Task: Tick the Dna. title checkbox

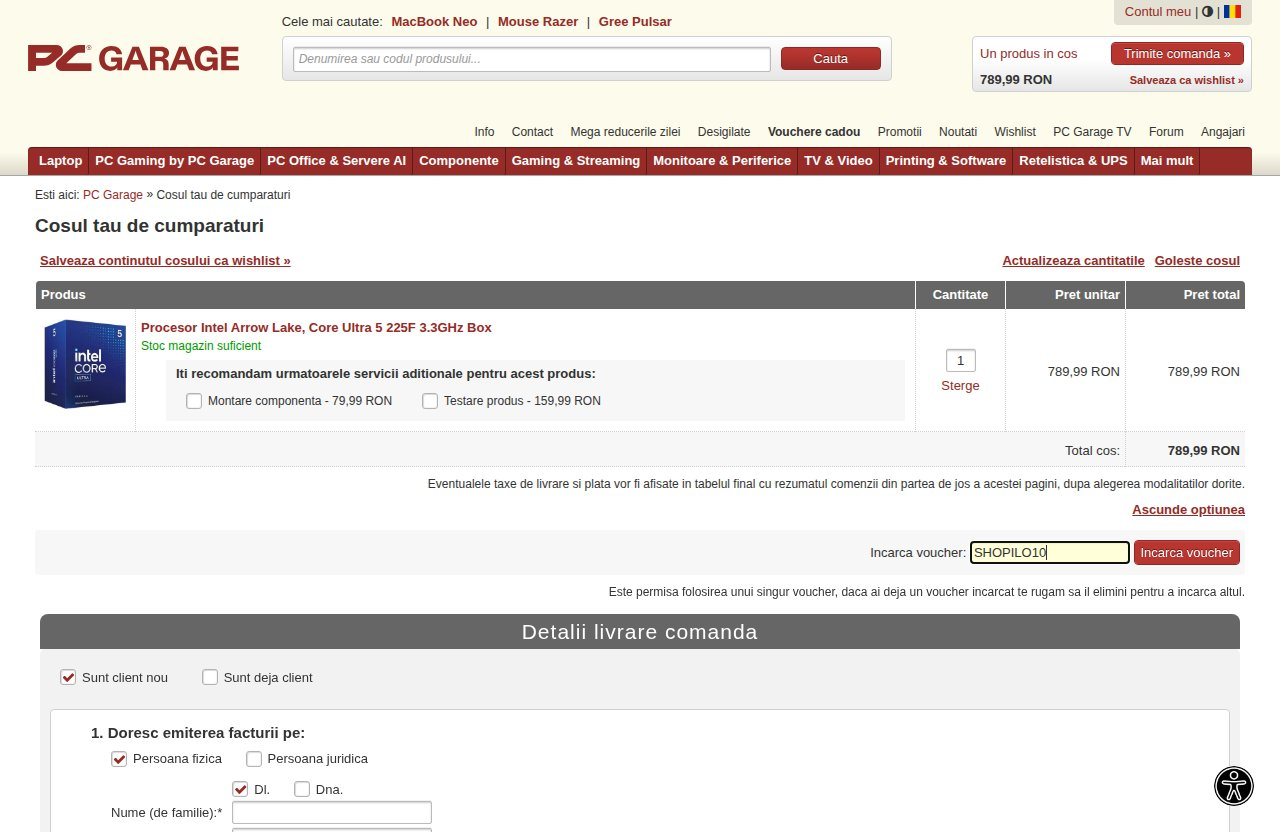Action: [302, 789]
